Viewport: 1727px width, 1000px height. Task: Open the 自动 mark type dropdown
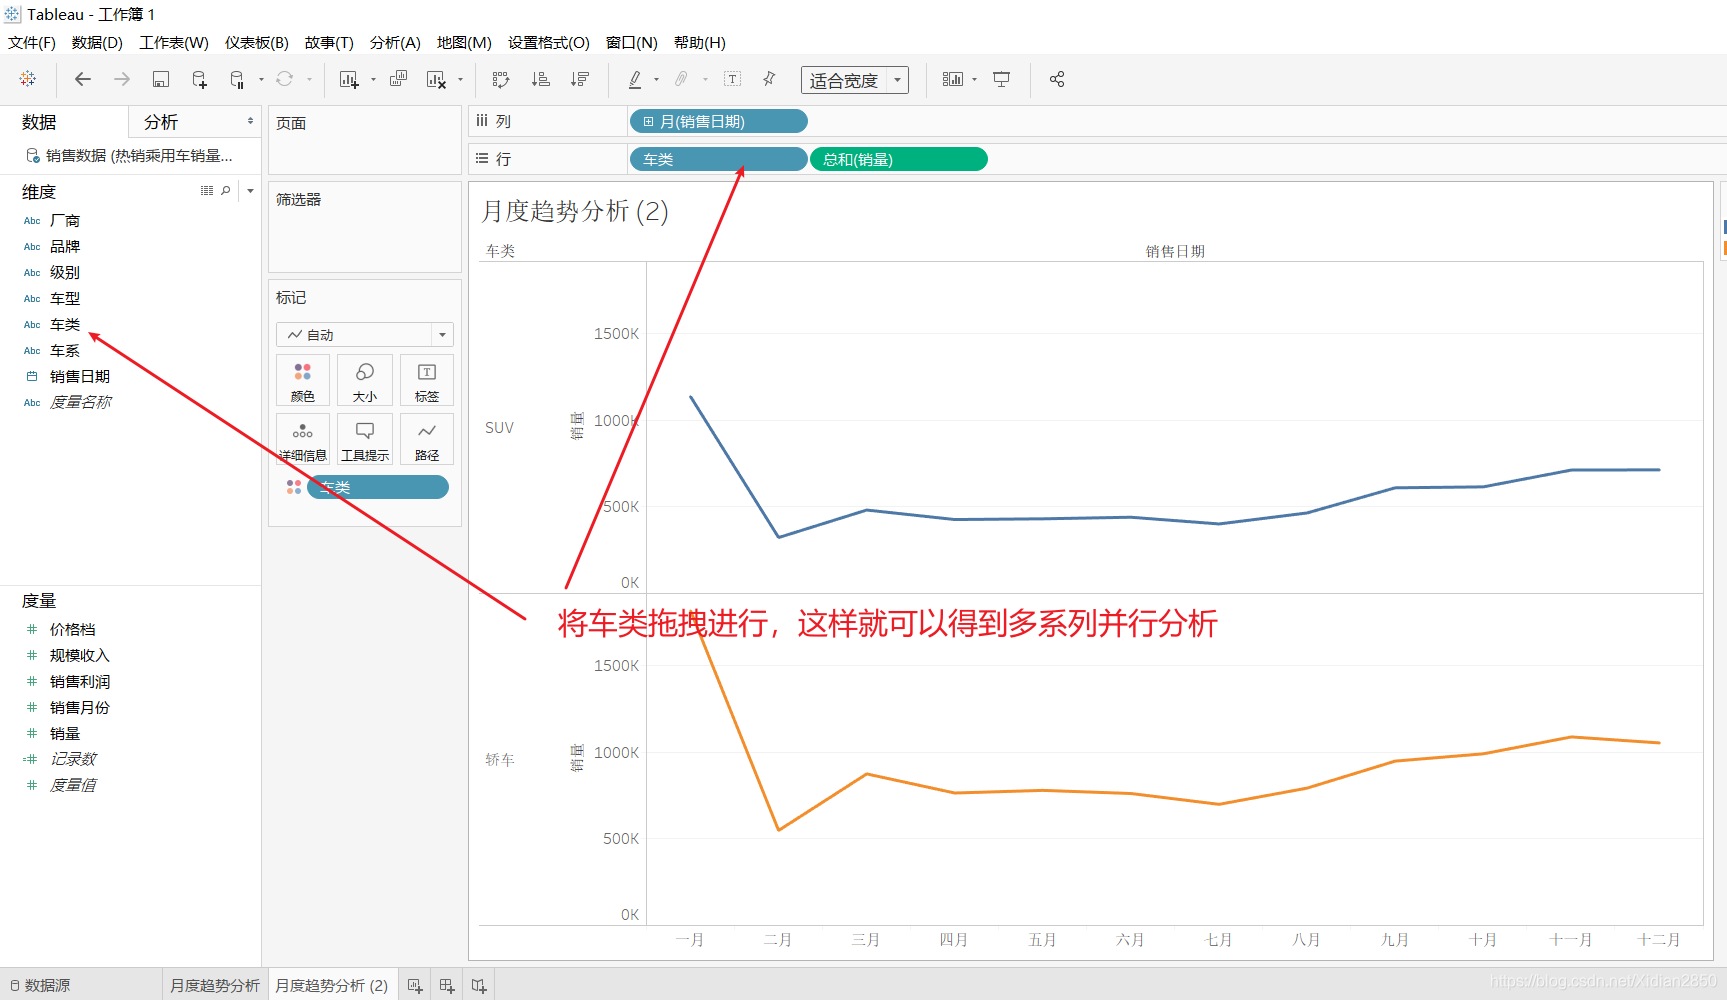point(365,334)
